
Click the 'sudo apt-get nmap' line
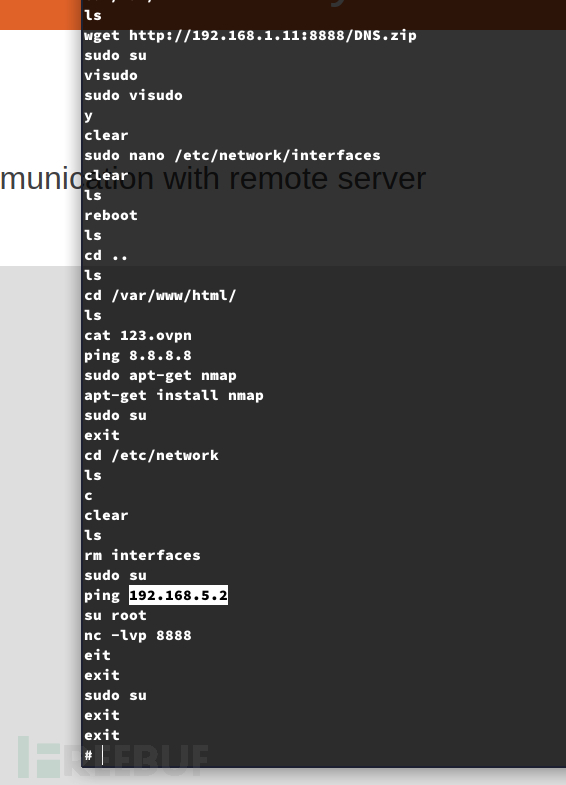coord(160,375)
